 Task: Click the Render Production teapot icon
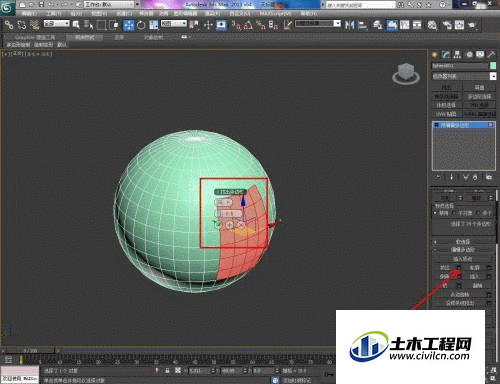tap(472, 25)
